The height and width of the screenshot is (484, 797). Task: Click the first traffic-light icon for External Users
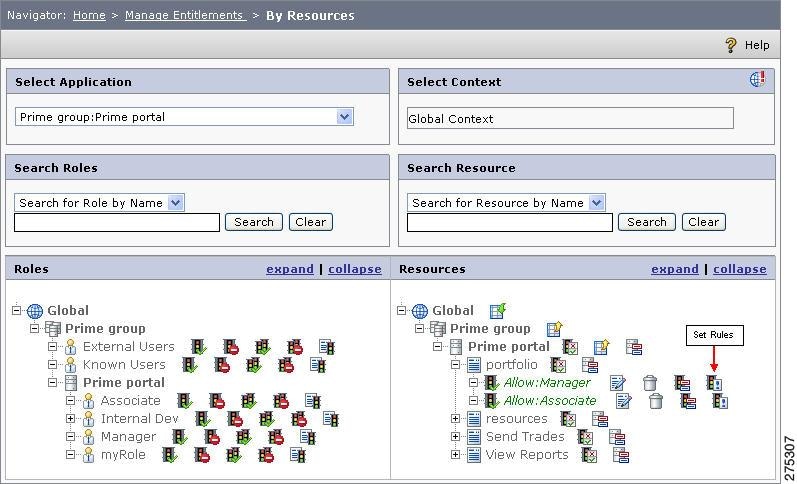point(199,347)
